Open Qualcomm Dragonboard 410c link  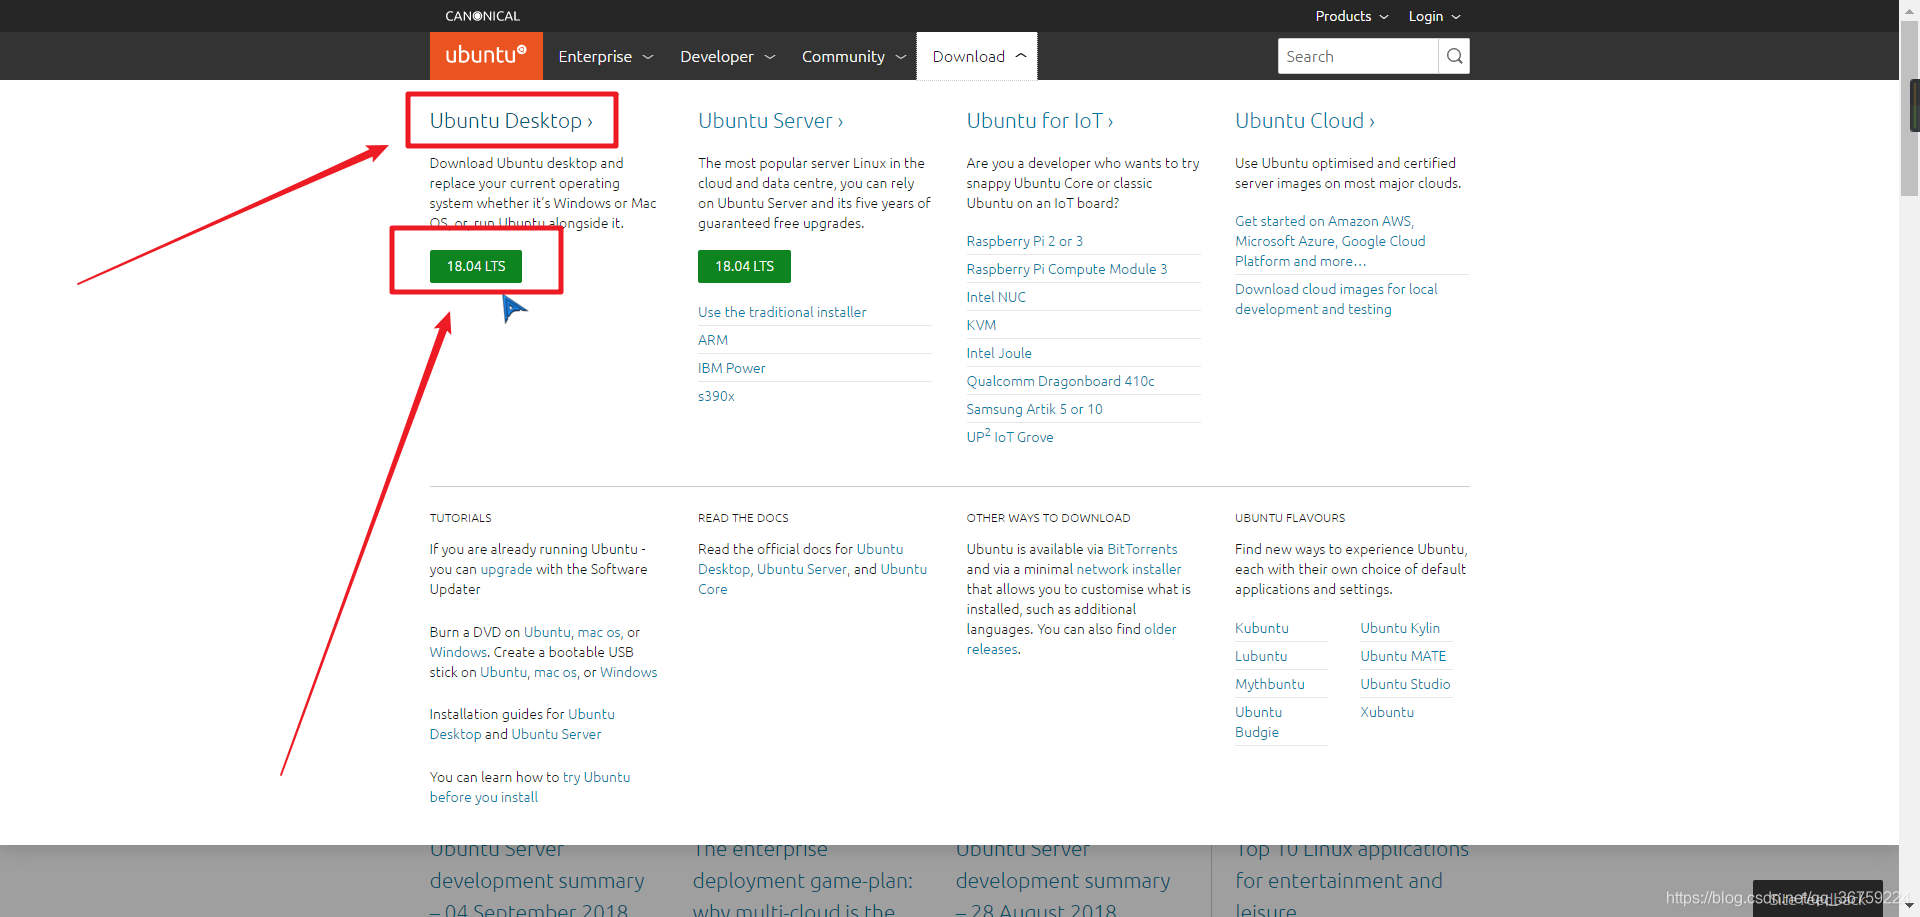(x=1060, y=381)
